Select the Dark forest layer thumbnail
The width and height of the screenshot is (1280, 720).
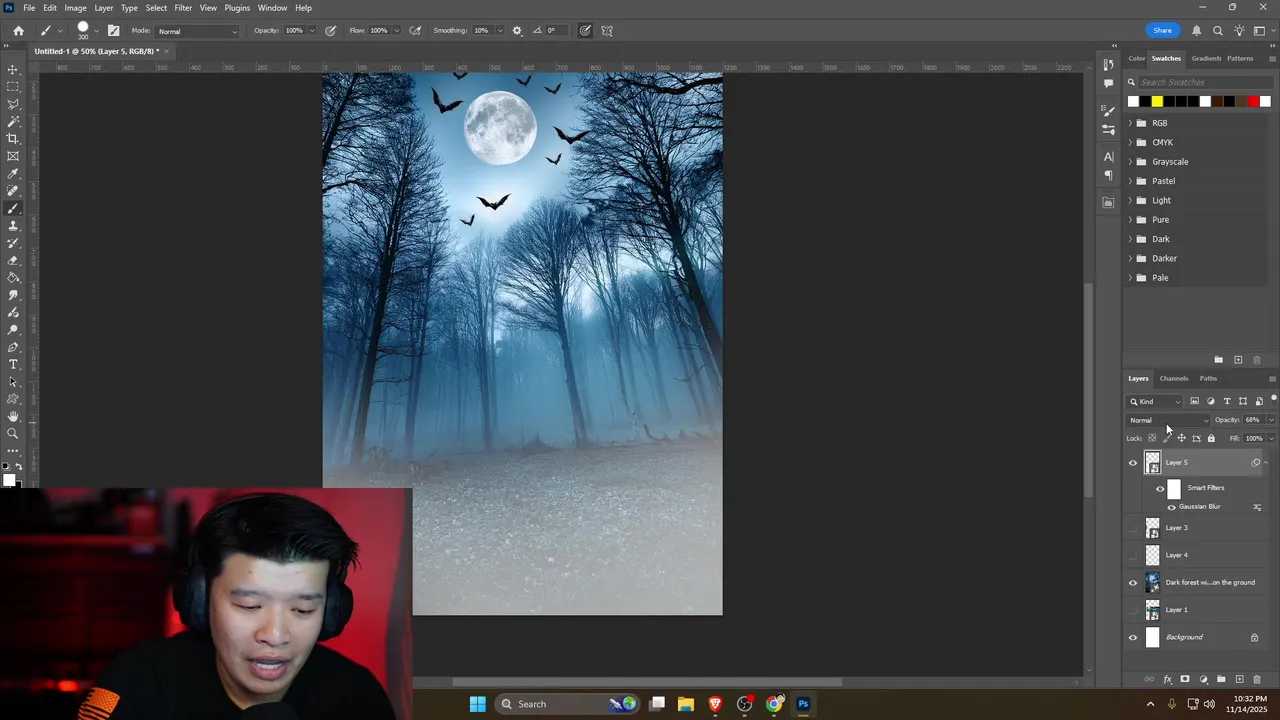[x=1152, y=582]
